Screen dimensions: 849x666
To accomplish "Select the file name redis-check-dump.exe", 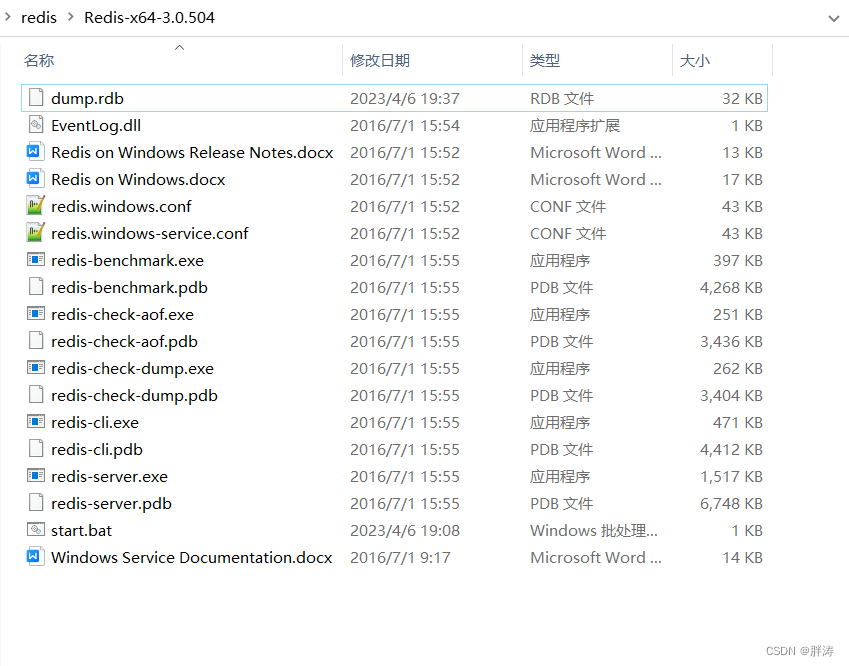I will 132,369.
